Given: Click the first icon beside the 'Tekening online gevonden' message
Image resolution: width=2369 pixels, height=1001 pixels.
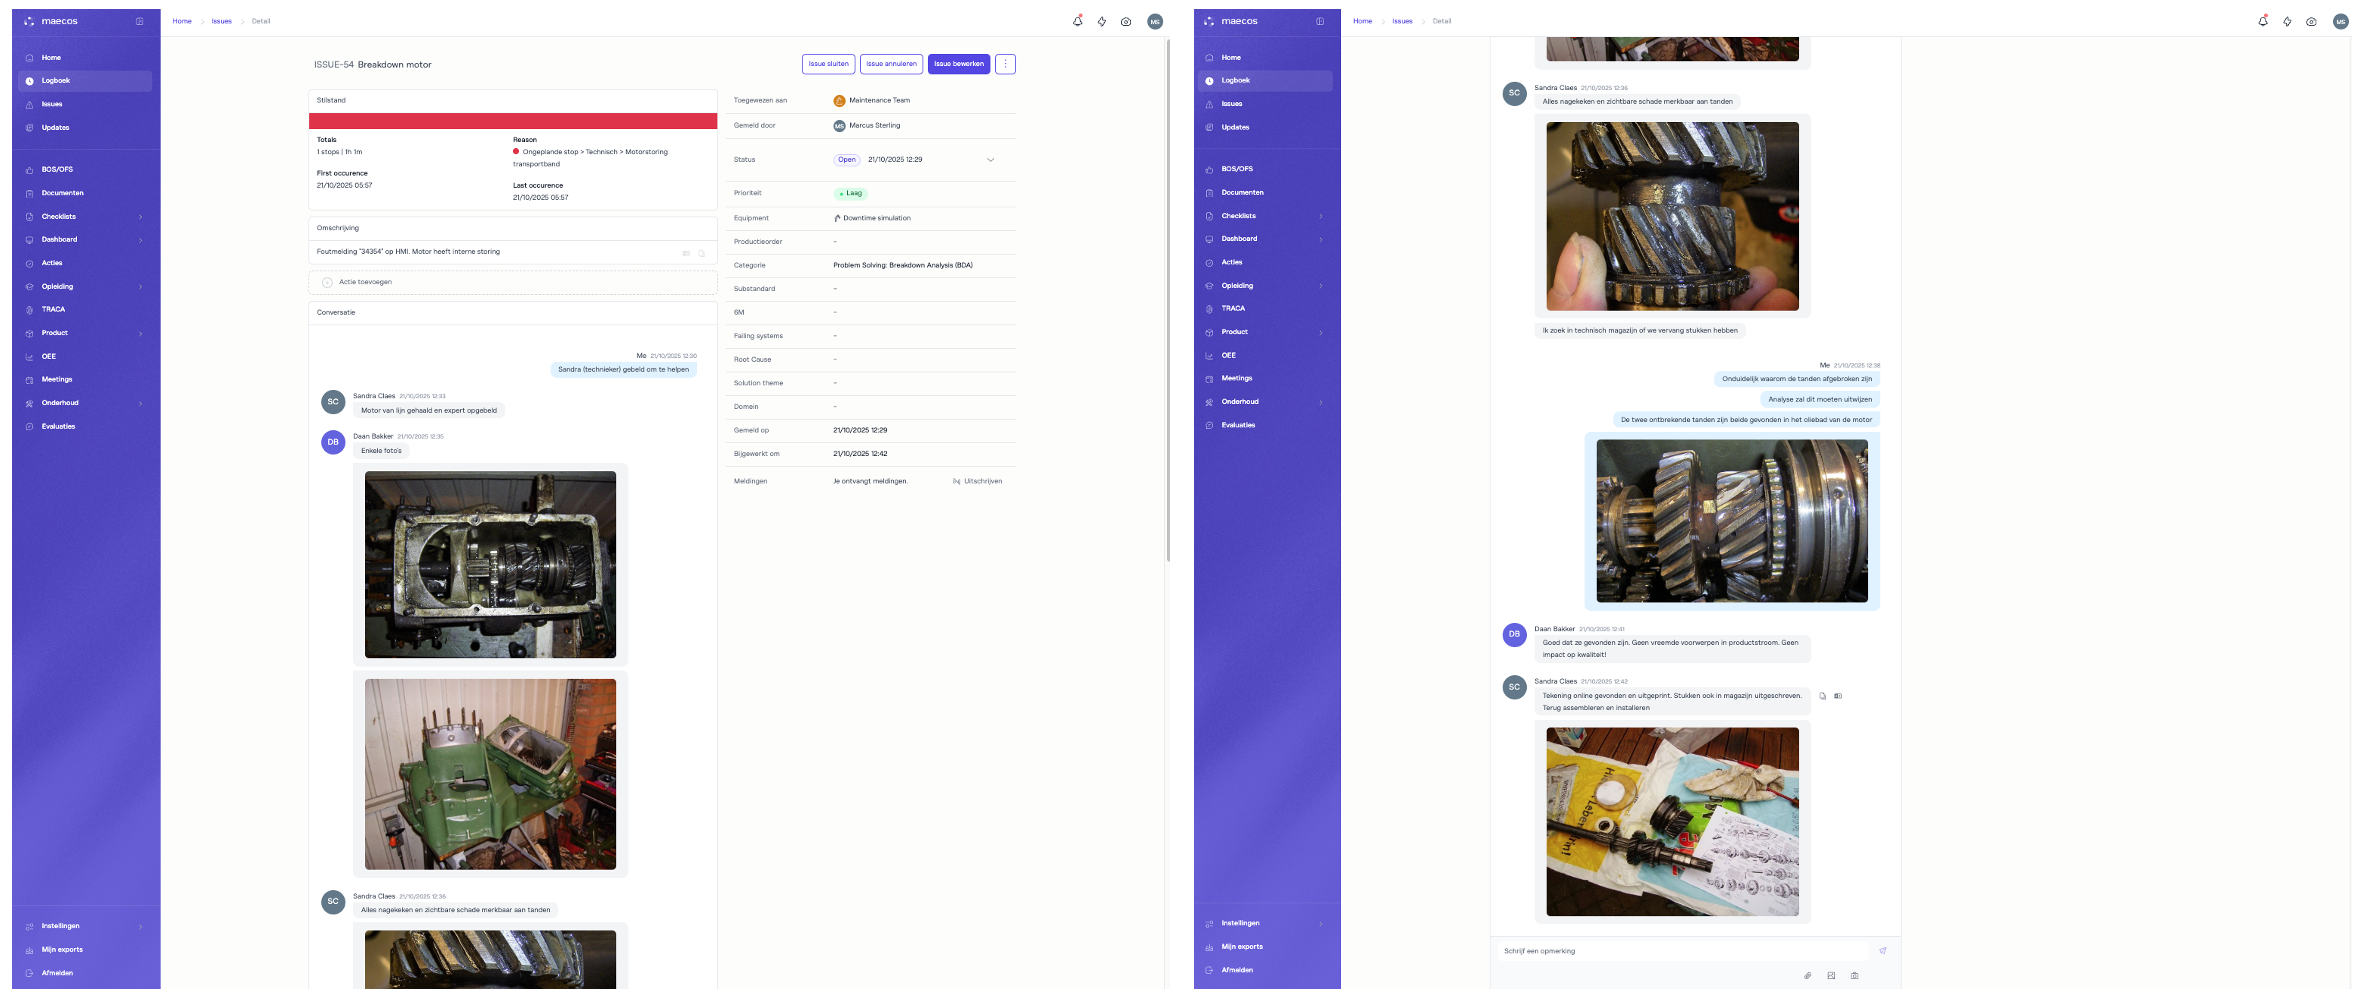Looking at the screenshot, I should click(x=1822, y=696).
